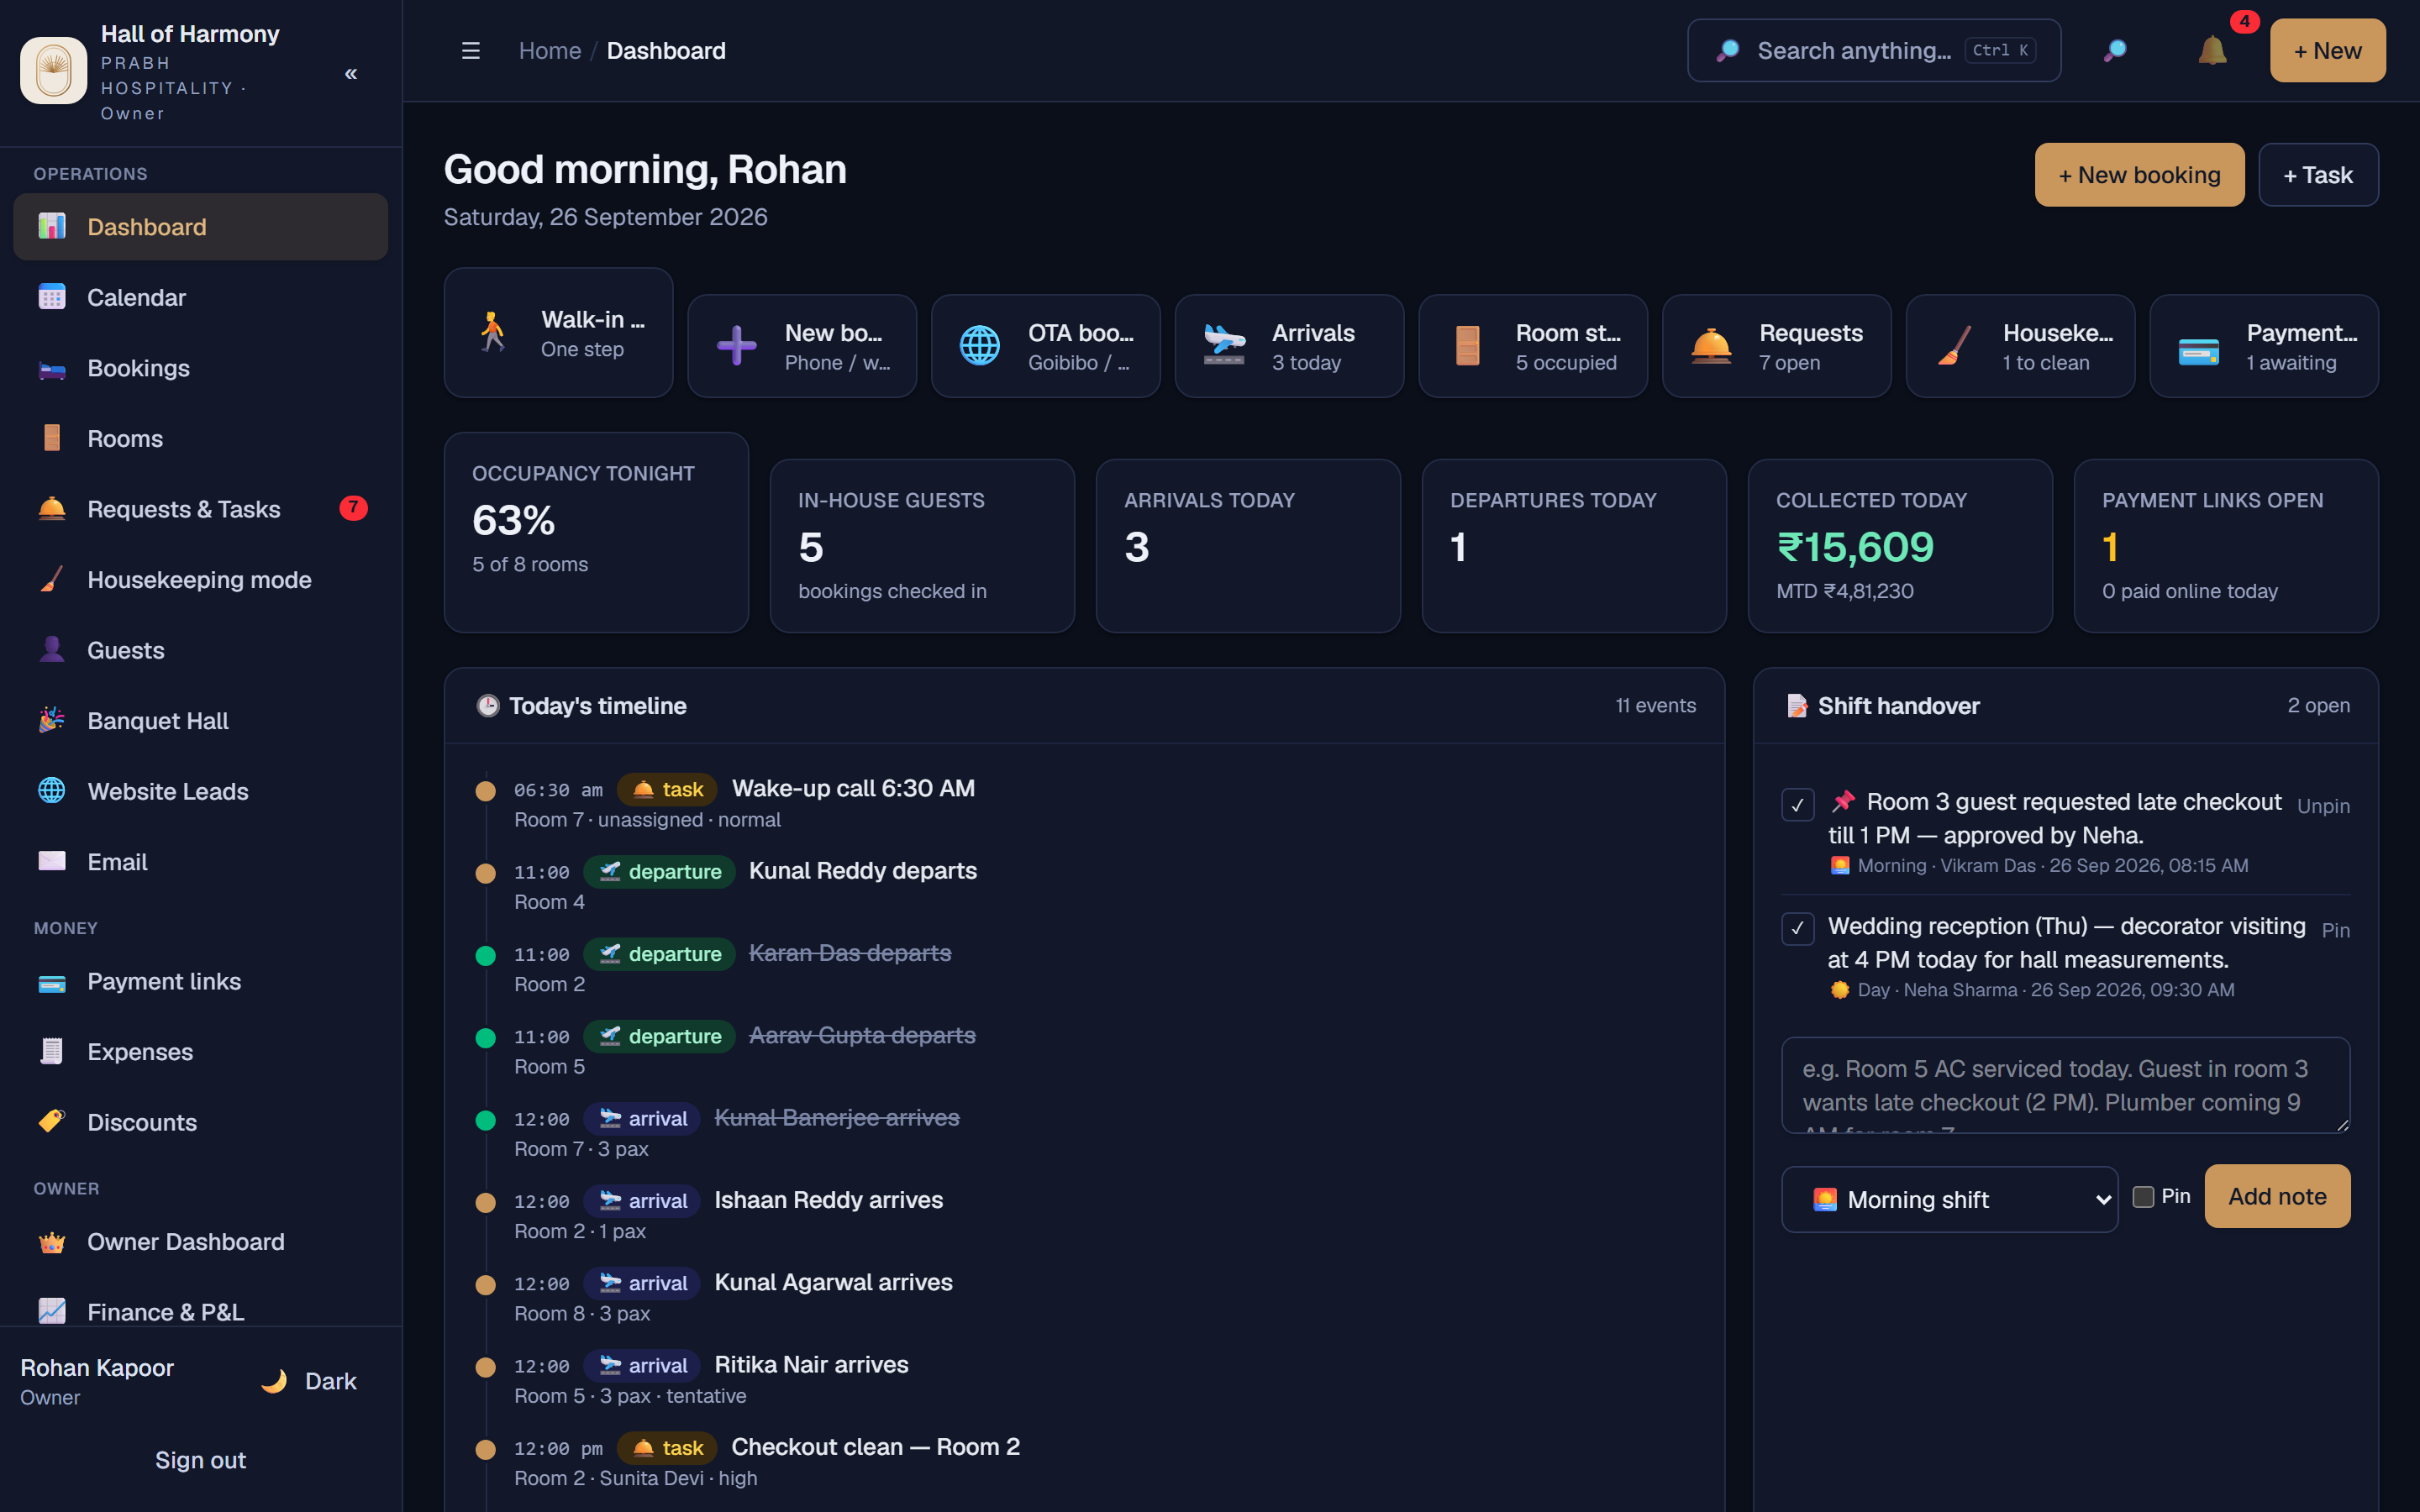Open the Room status 5 occupied card
2420x1512 pixels.
coord(1533,346)
